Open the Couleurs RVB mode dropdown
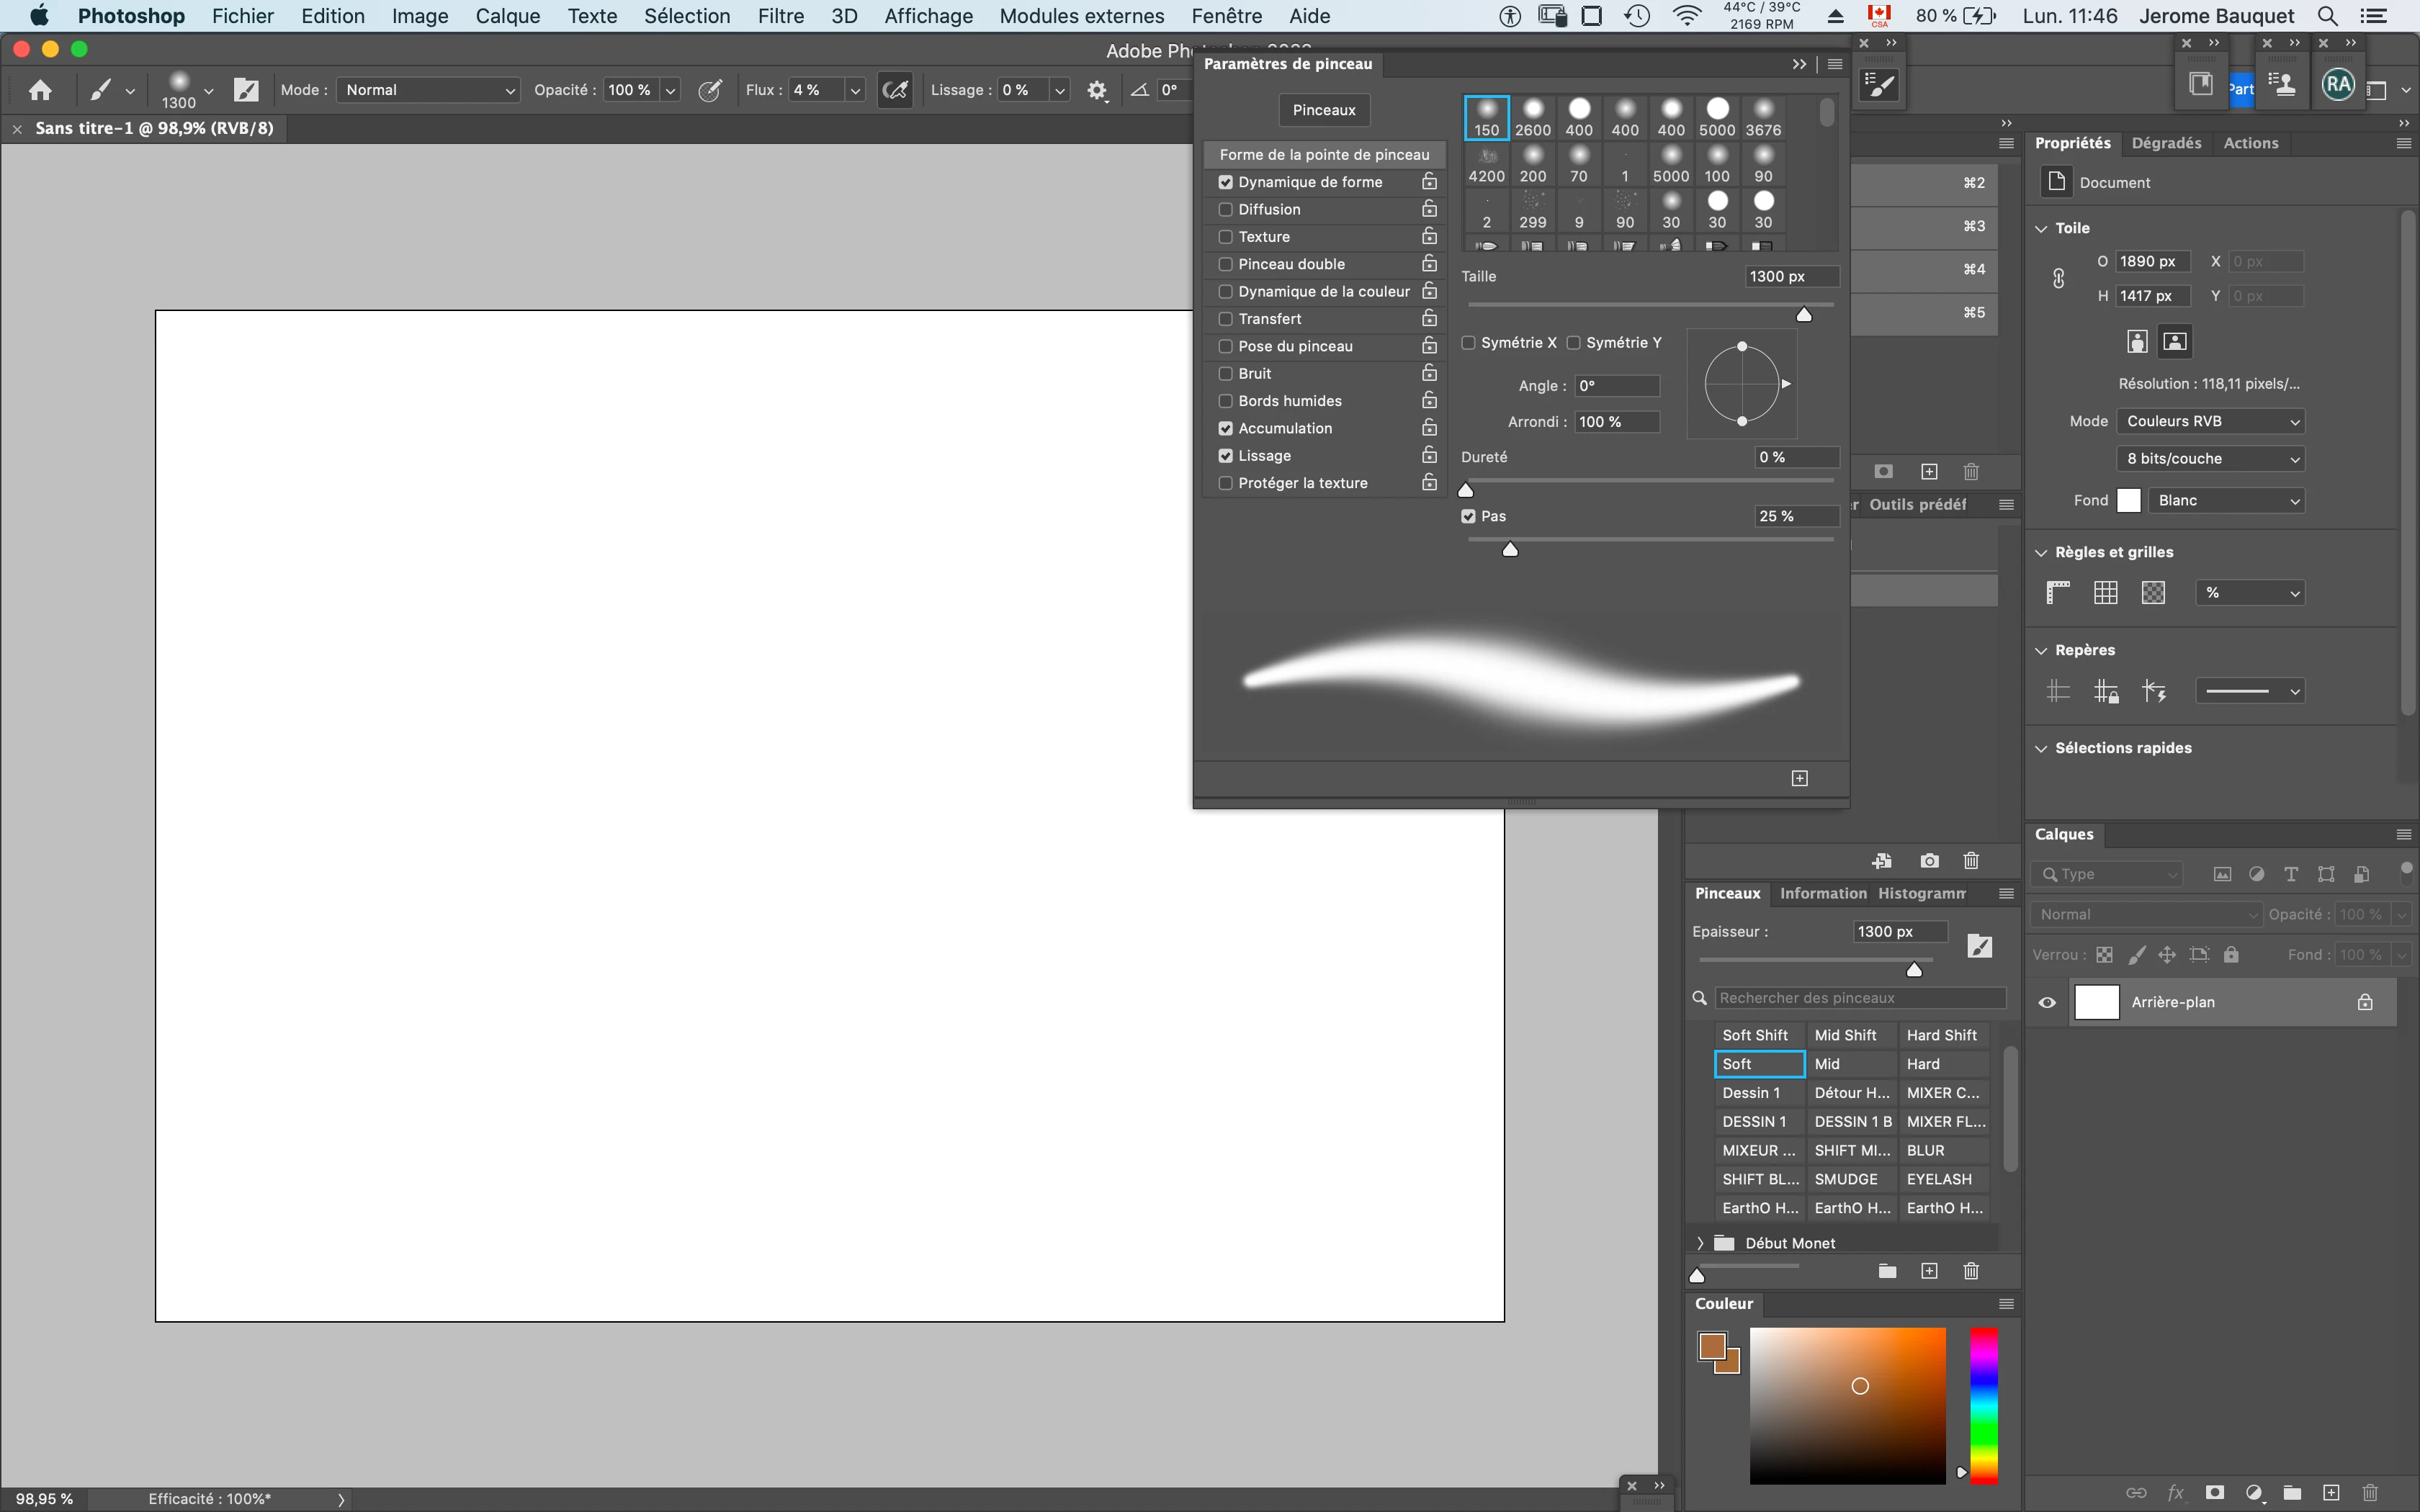2420x1512 pixels. (2211, 421)
